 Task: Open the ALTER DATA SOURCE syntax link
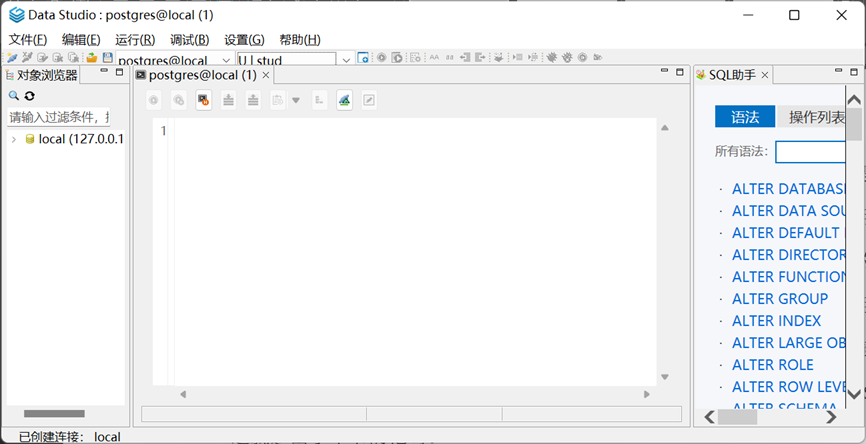coord(789,211)
